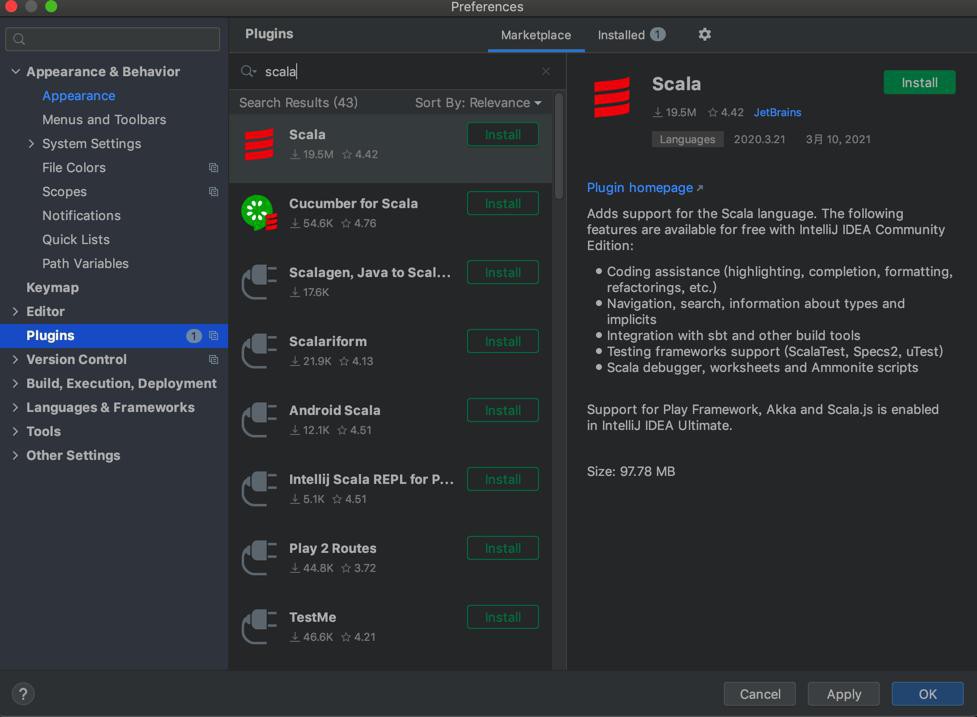Click the Scalagen plugin placeholder icon
Image resolution: width=977 pixels, height=717 pixels.
click(x=259, y=282)
